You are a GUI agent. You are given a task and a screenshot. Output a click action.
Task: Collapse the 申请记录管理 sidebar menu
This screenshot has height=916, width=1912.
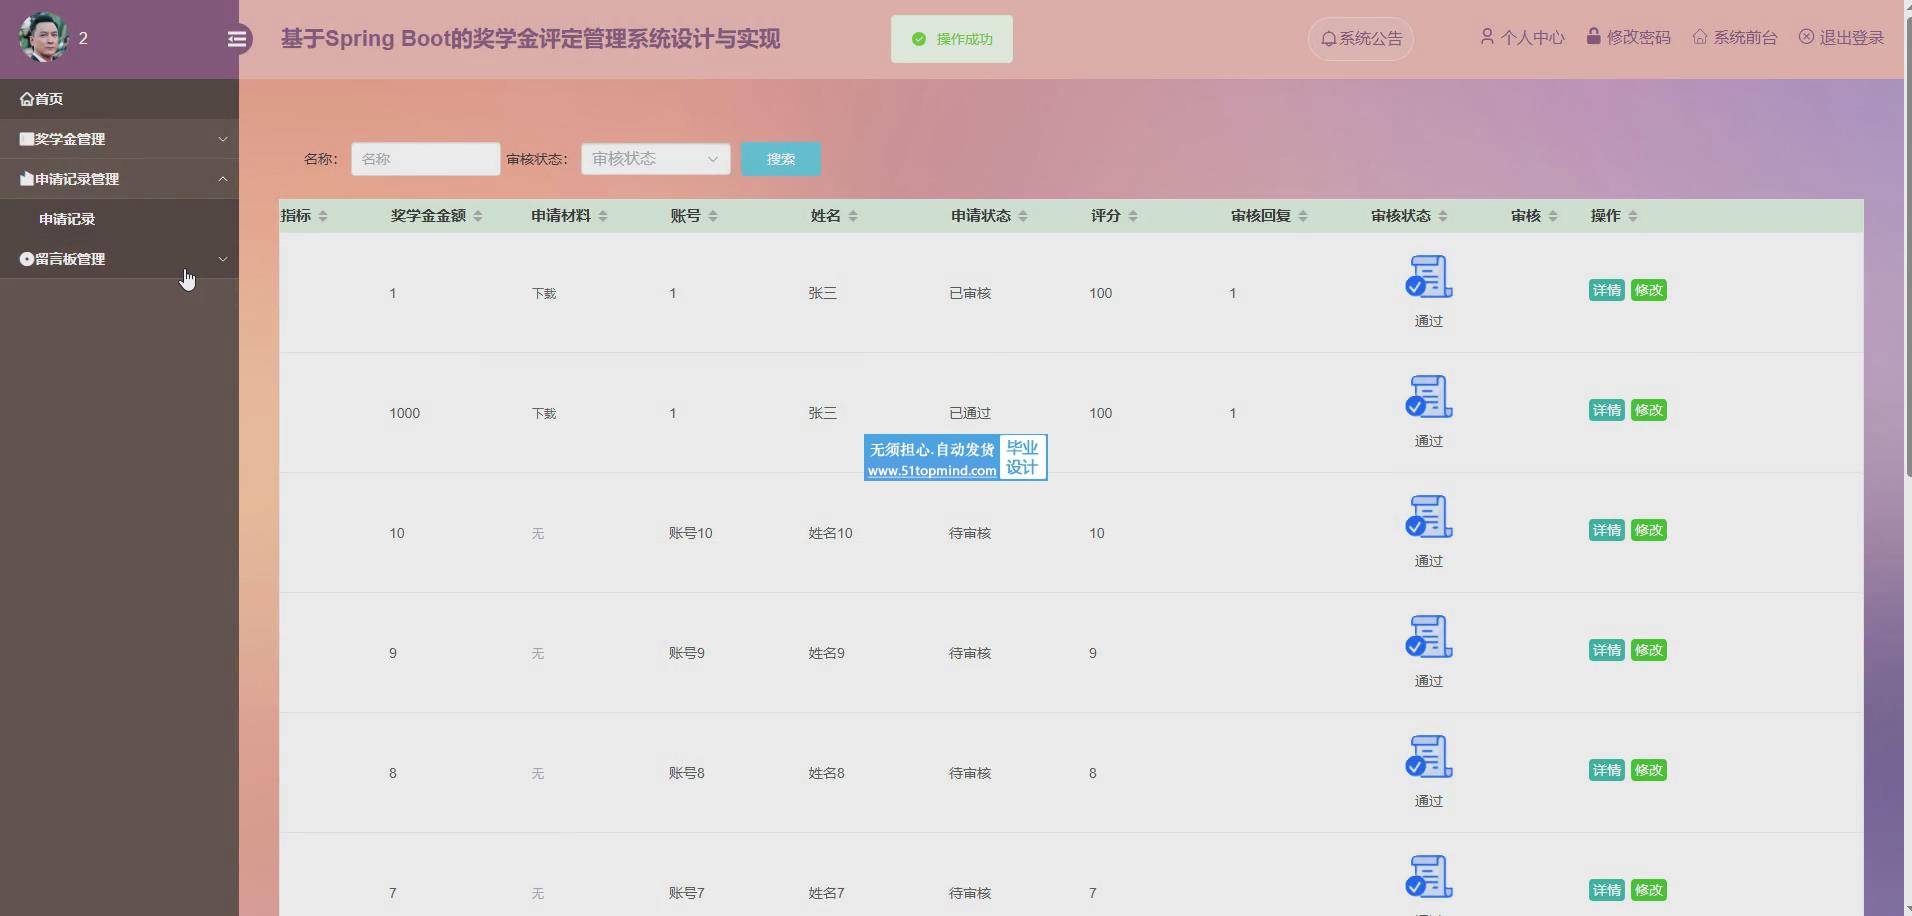tap(119, 179)
